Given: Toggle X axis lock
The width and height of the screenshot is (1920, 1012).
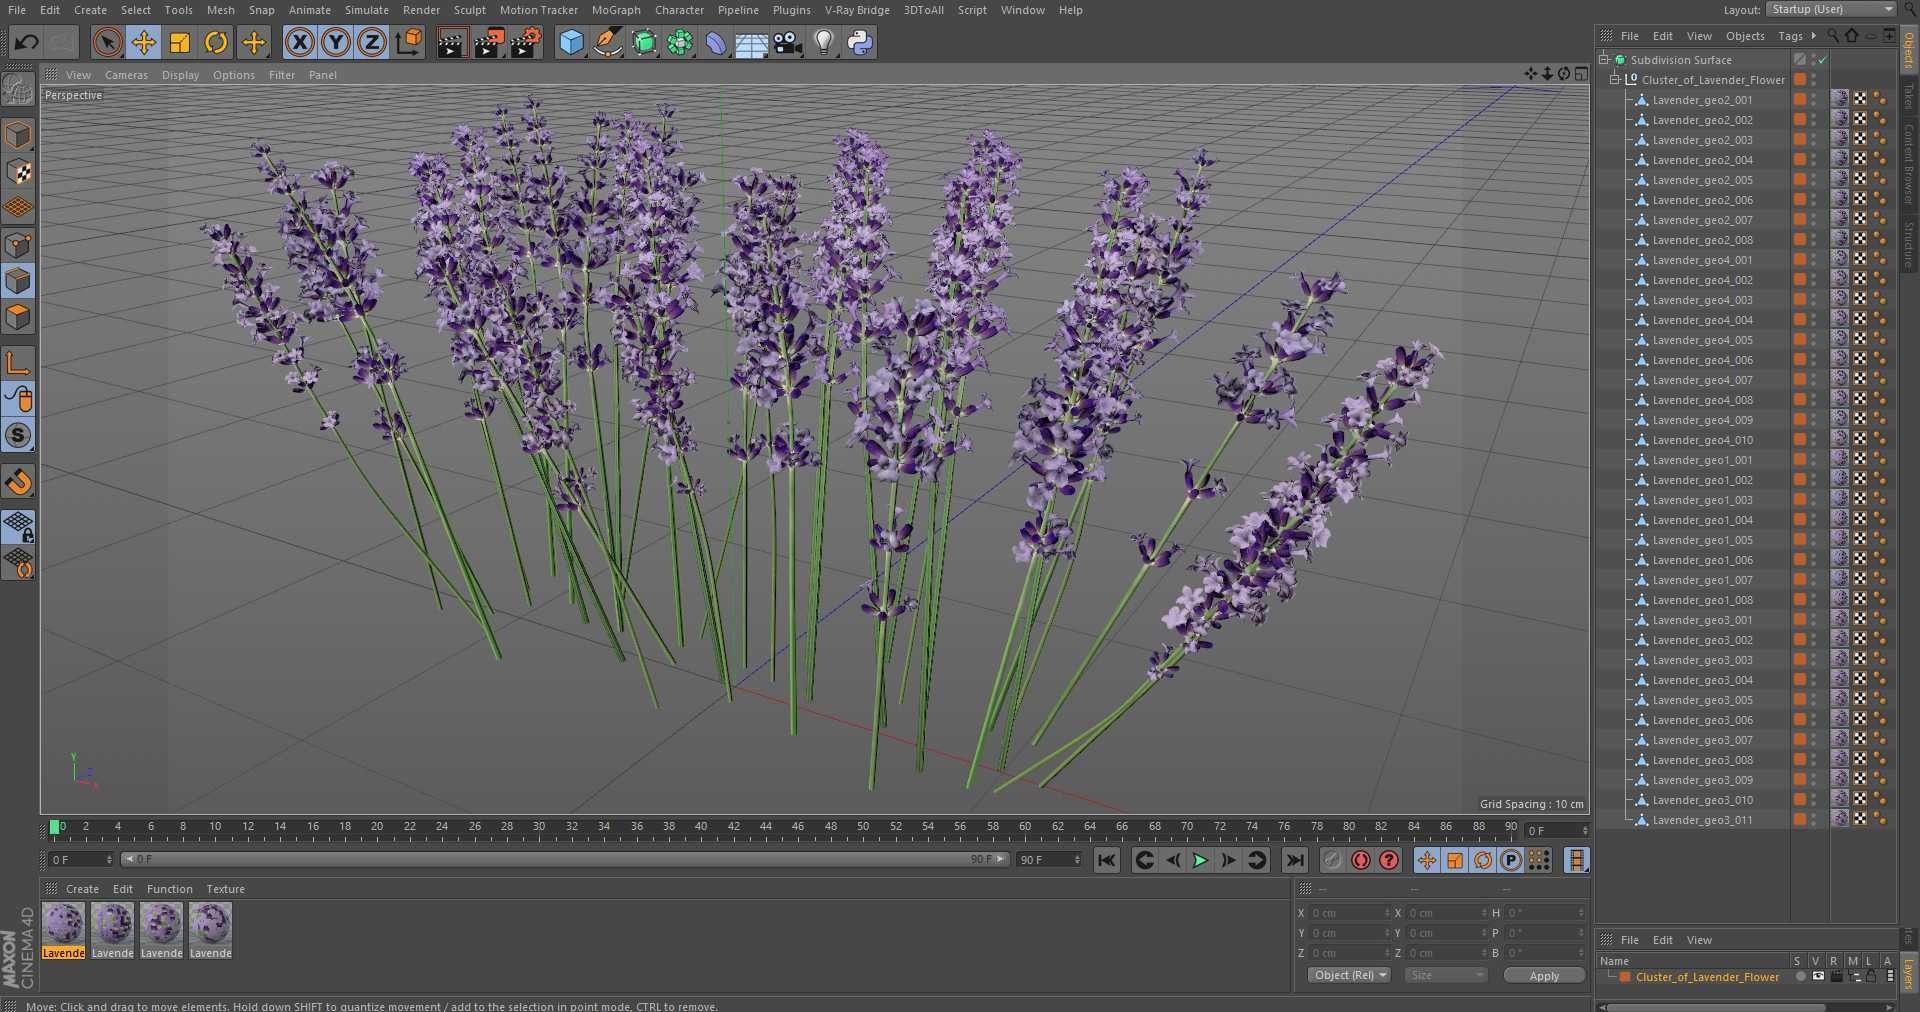Looking at the screenshot, I should 299,42.
